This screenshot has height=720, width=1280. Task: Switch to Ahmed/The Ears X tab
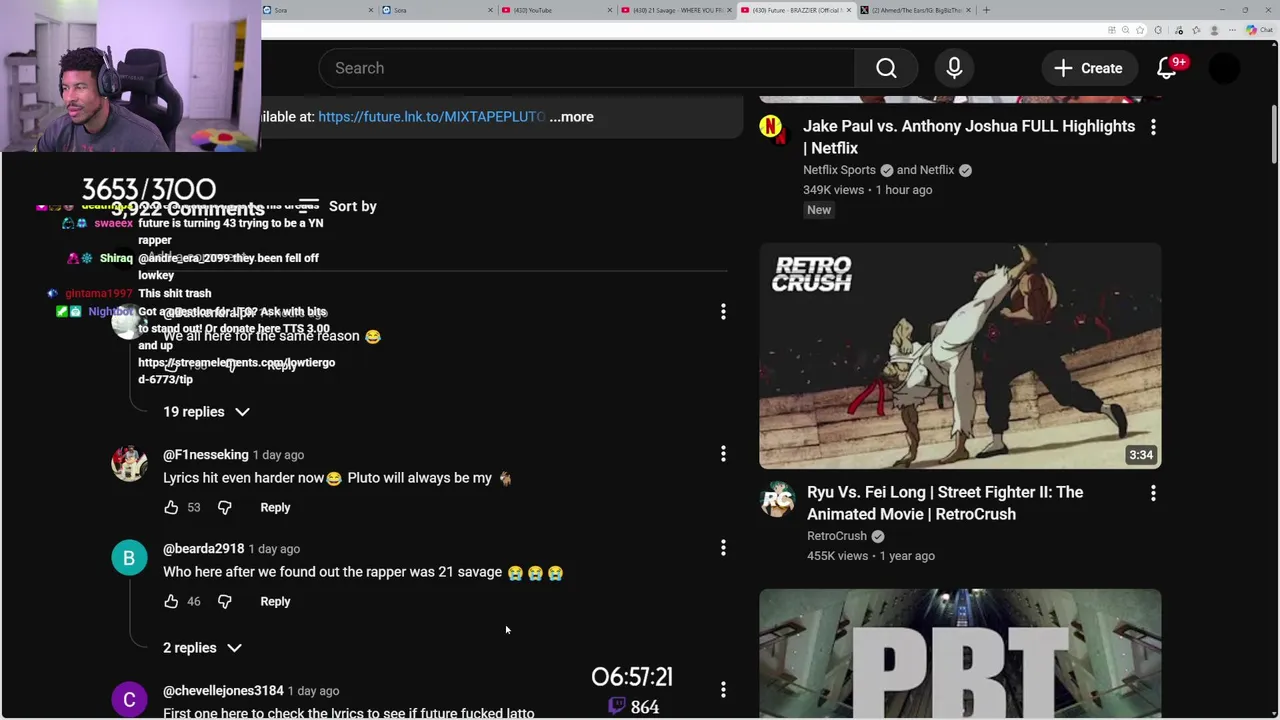point(916,10)
